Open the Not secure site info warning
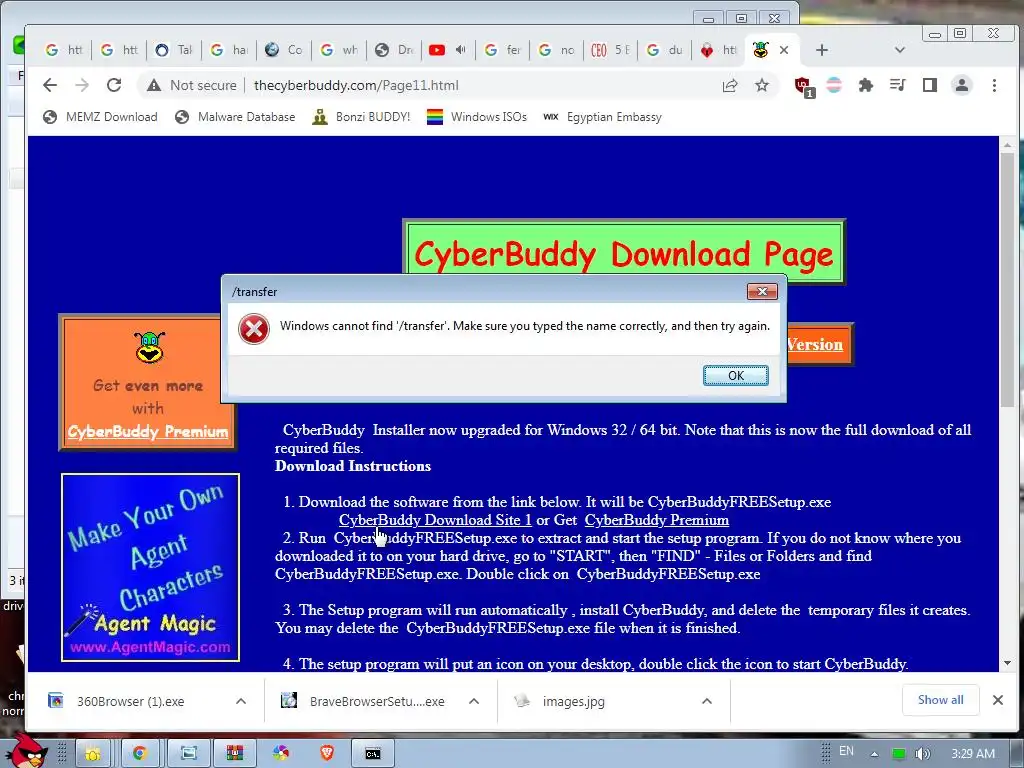This screenshot has height=768, width=1024. tap(191, 85)
